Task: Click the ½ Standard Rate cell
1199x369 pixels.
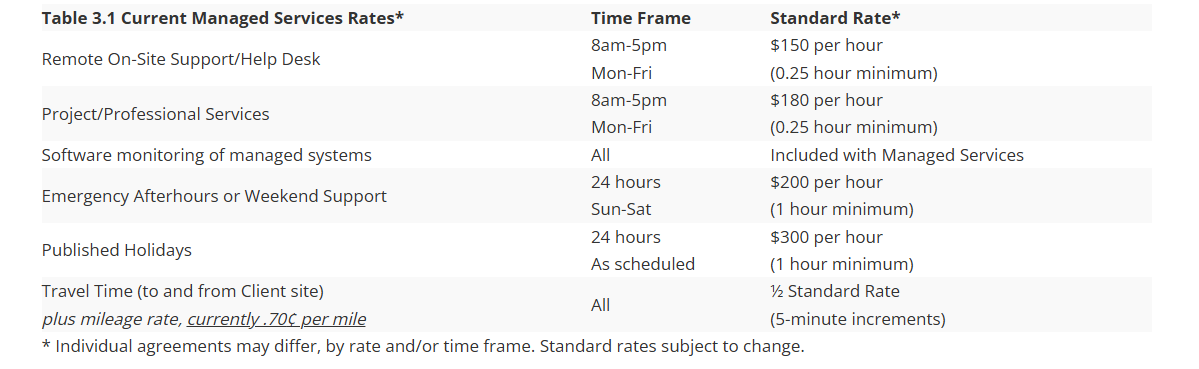Action: 835,291
